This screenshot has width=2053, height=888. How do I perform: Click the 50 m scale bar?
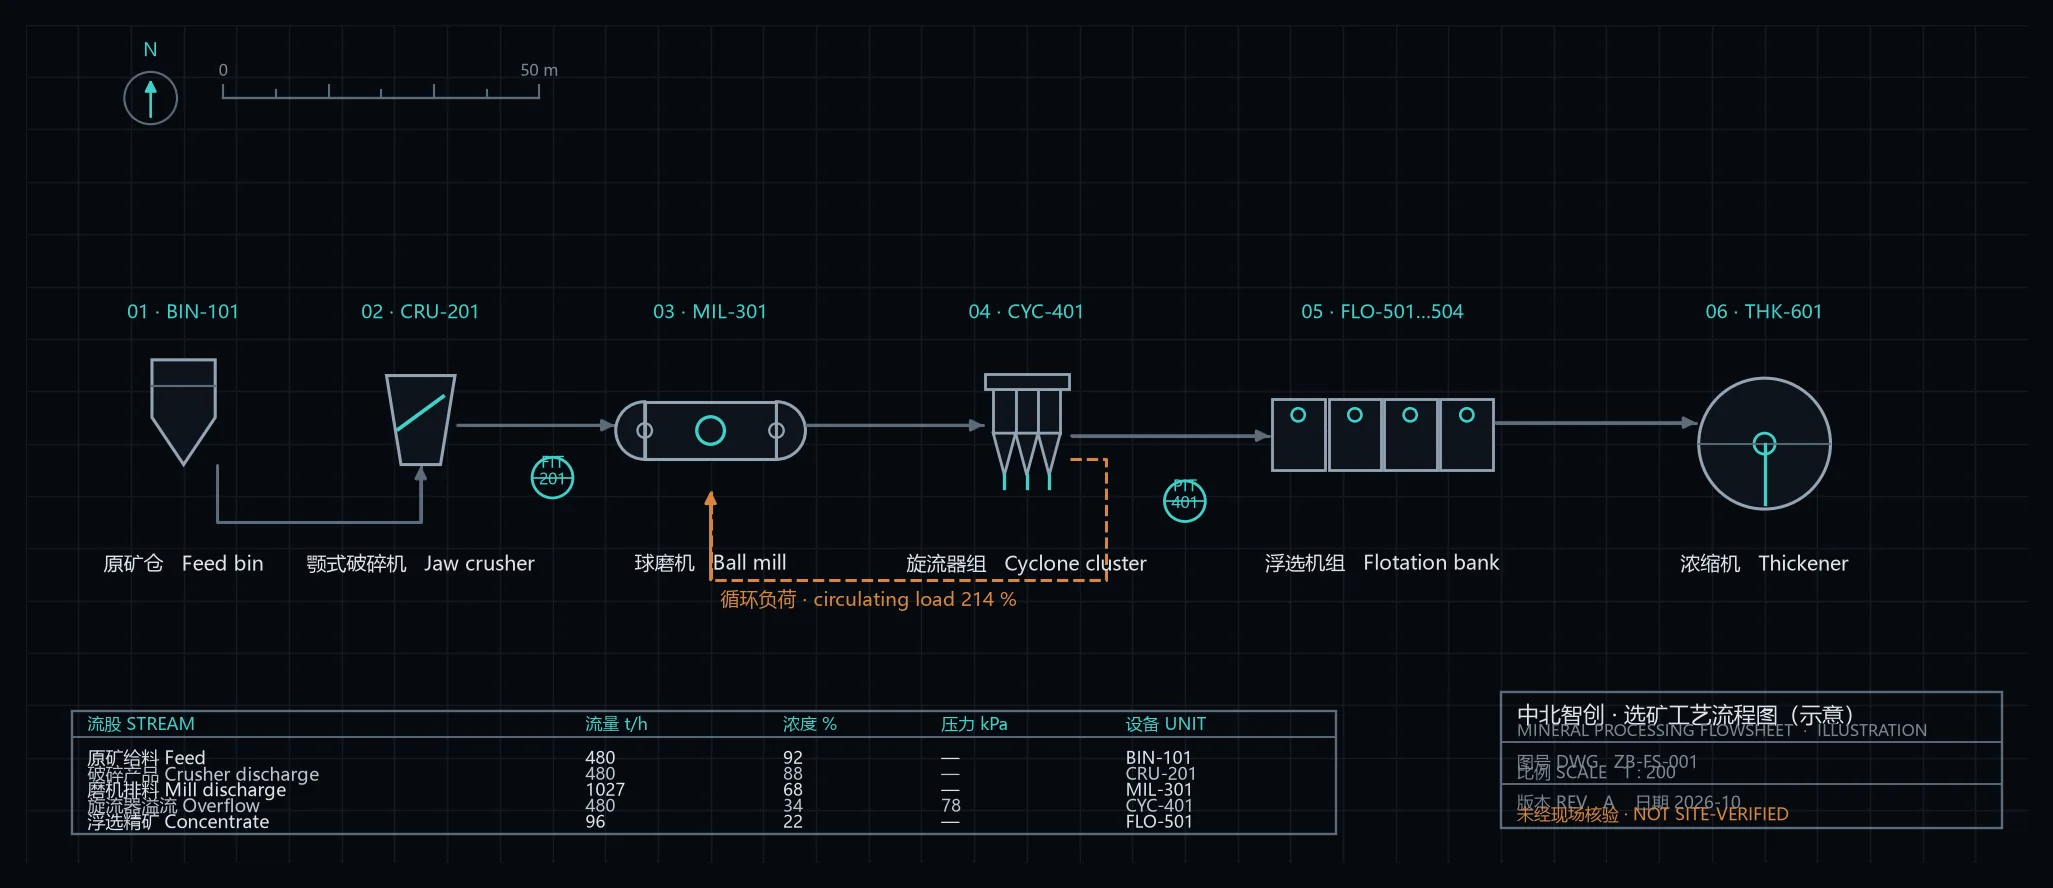(381, 91)
